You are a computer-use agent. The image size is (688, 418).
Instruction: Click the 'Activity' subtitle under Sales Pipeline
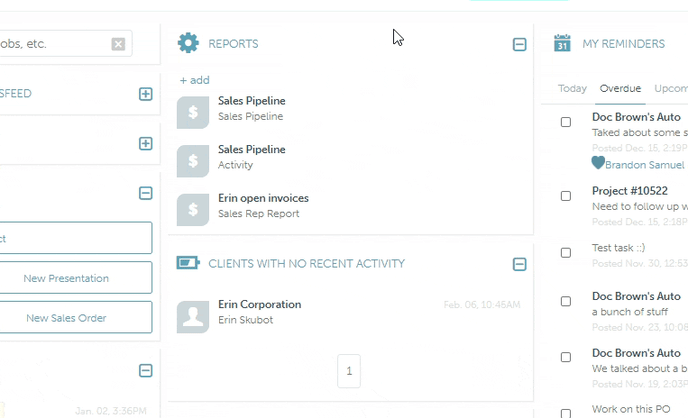click(x=235, y=165)
